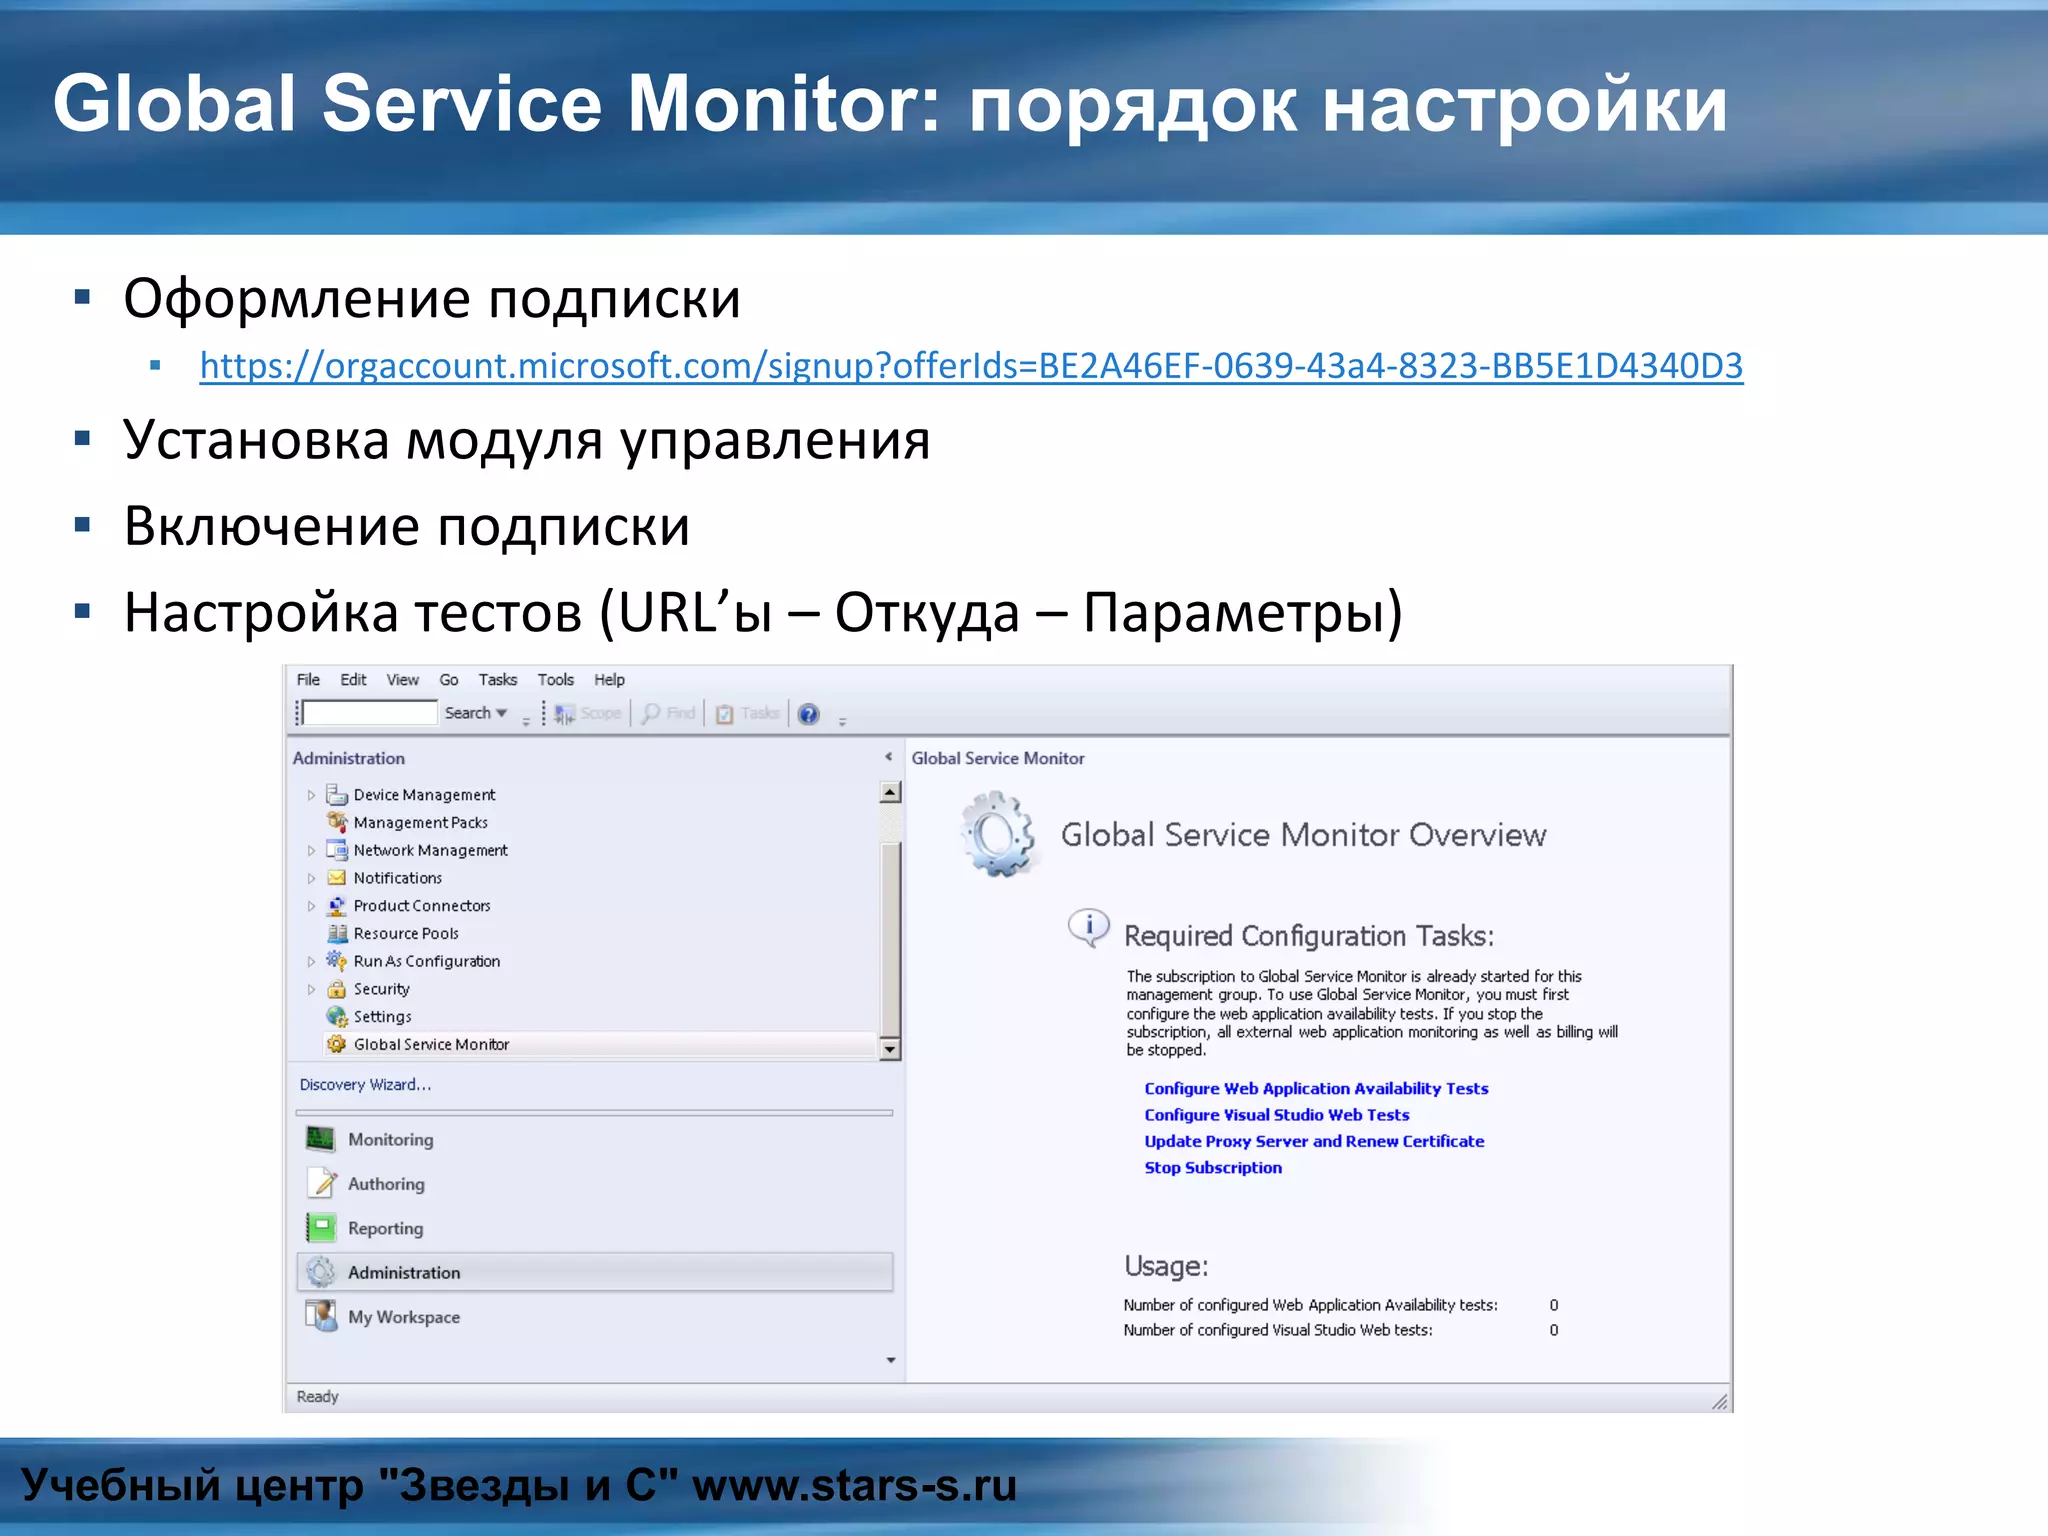2048x1536 pixels.
Task: Open the Discovery Wizard link
Action: pos(365,1084)
